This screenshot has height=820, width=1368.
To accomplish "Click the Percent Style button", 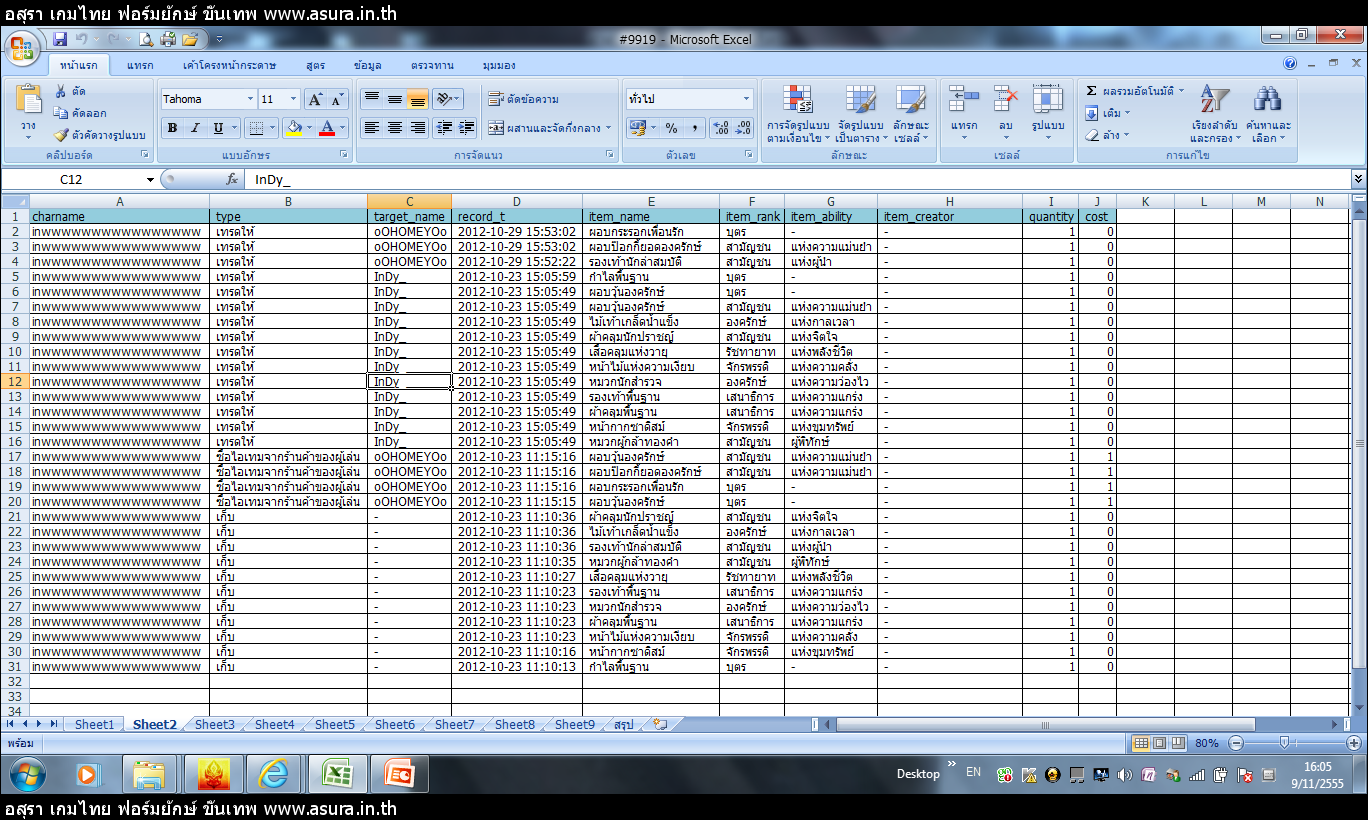I will point(671,128).
